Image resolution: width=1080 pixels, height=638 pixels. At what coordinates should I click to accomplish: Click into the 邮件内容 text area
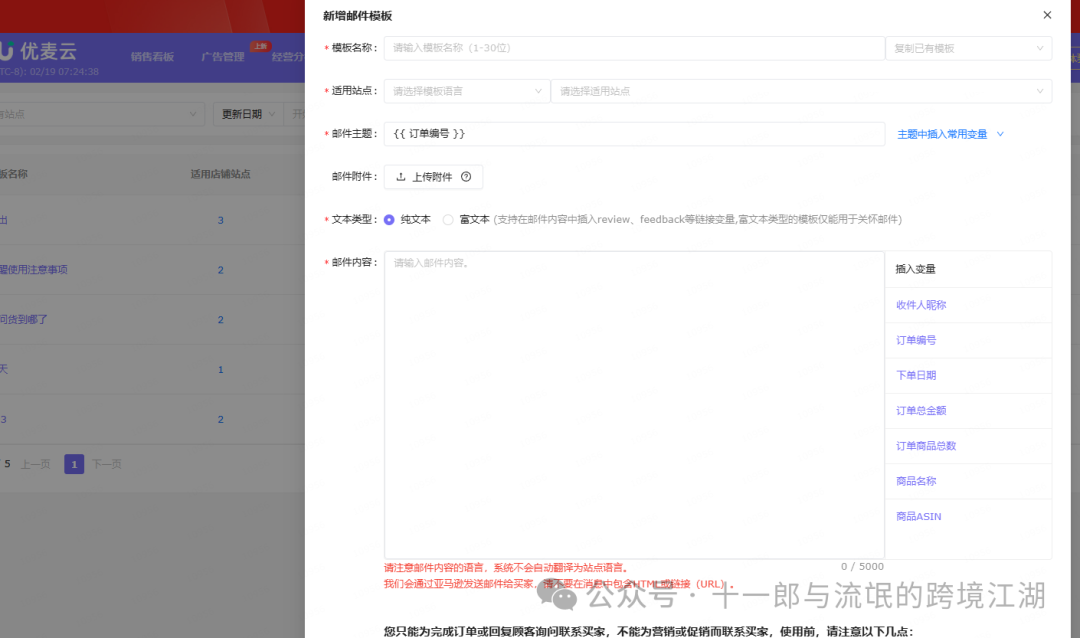(x=634, y=405)
